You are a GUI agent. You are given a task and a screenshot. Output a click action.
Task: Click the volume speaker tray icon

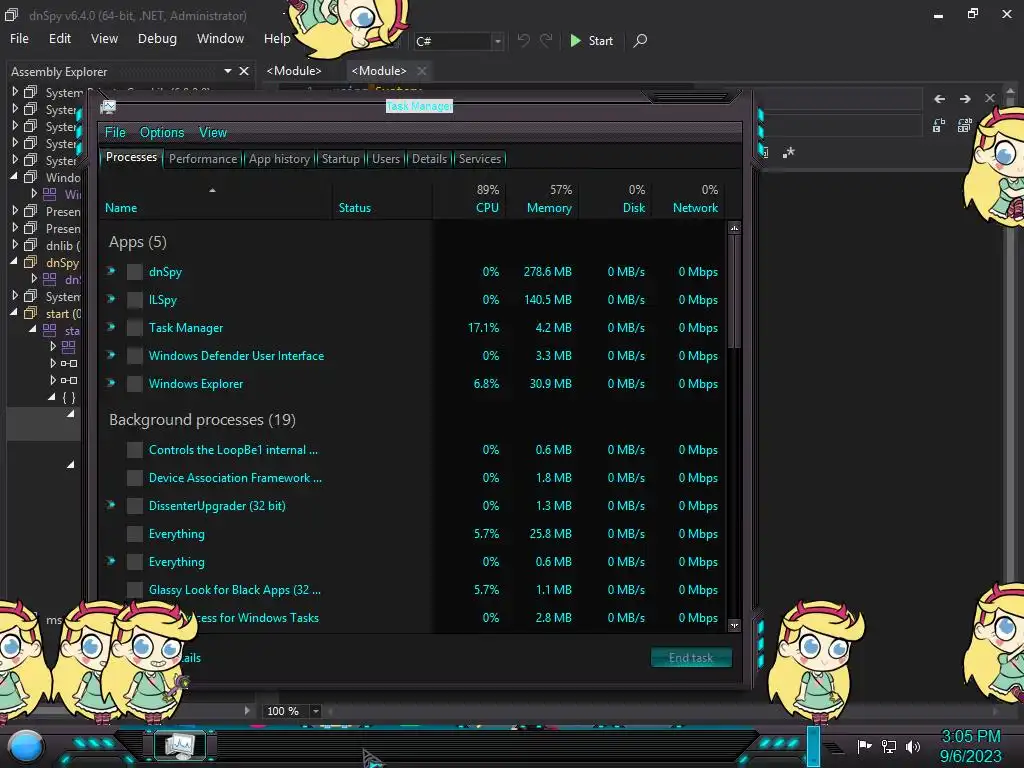(913, 746)
